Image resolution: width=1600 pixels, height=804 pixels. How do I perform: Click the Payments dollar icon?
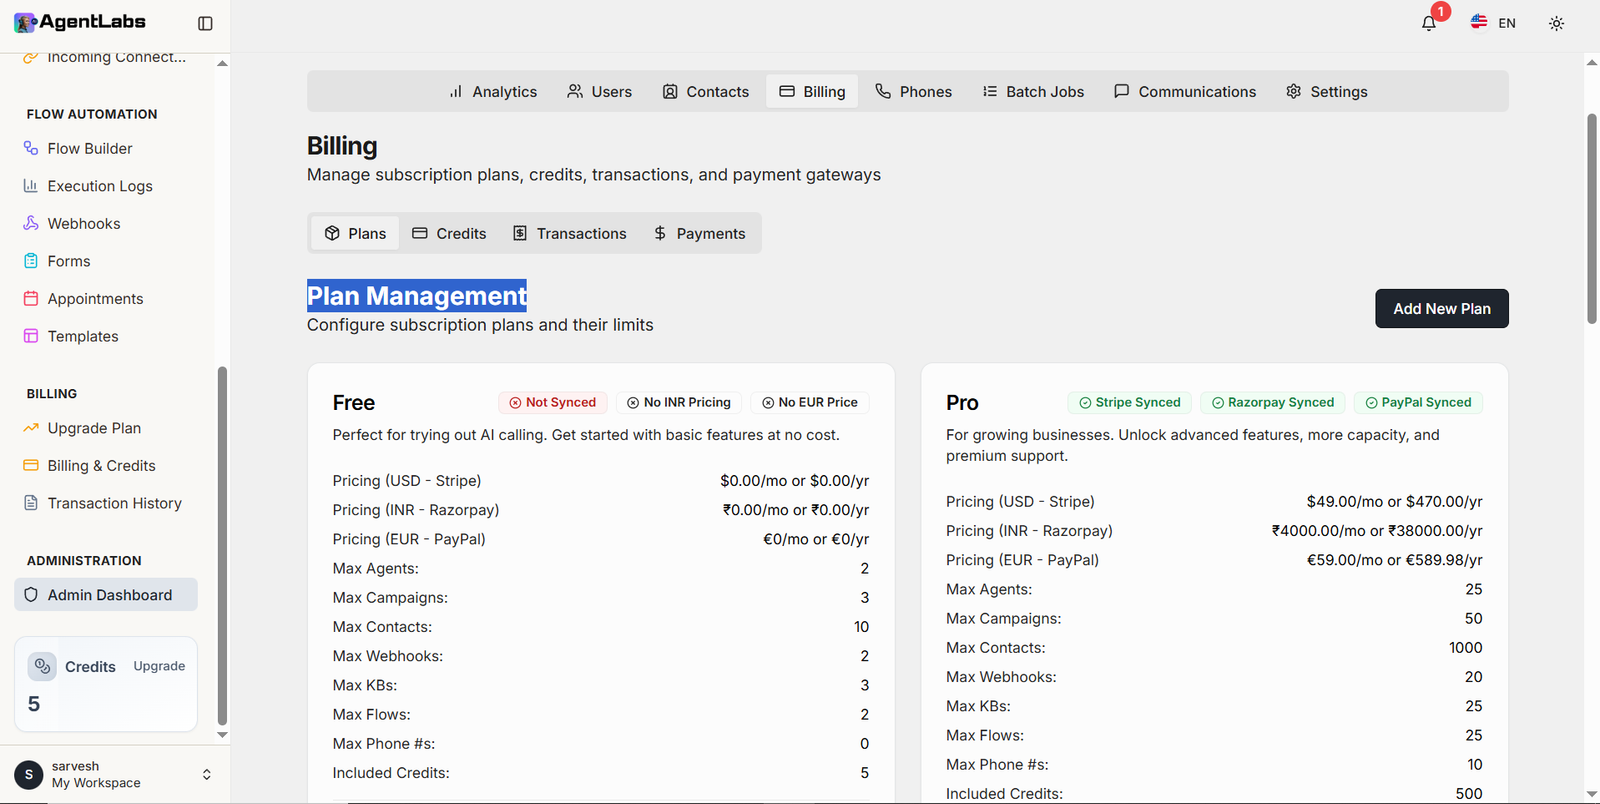coord(660,233)
